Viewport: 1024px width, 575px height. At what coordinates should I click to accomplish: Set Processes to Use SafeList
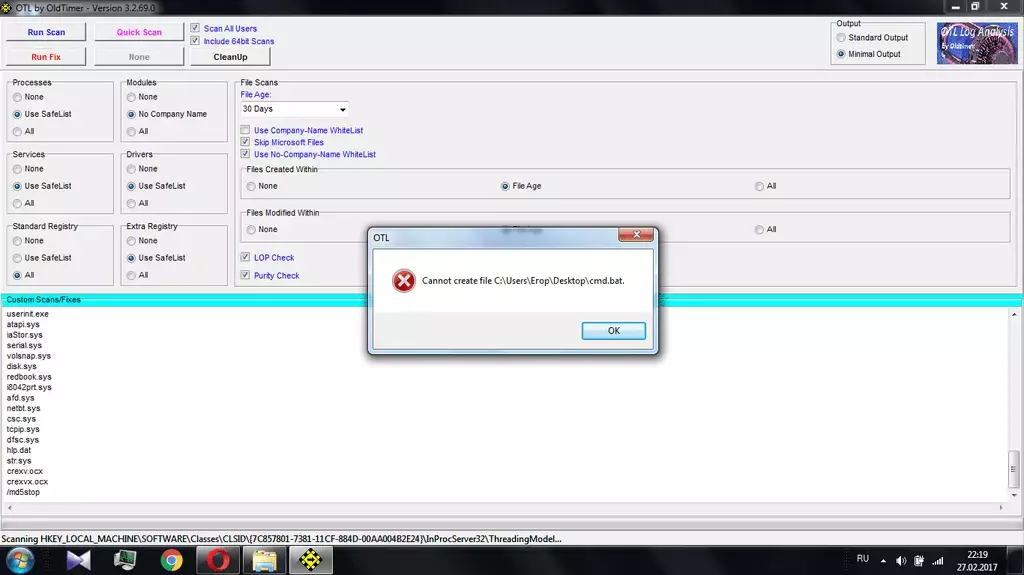[x=17, y=114]
